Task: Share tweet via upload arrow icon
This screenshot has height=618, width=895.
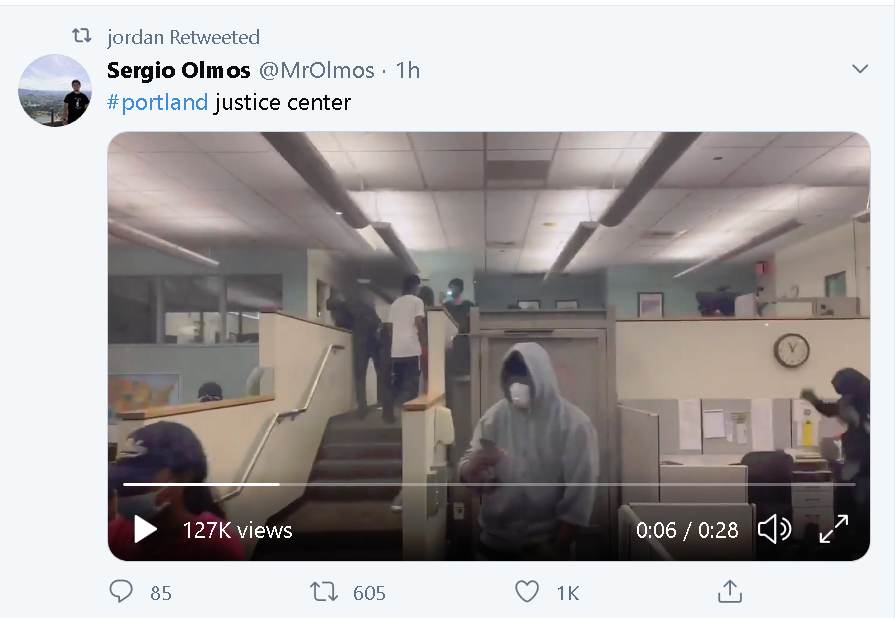Action: [729, 591]
